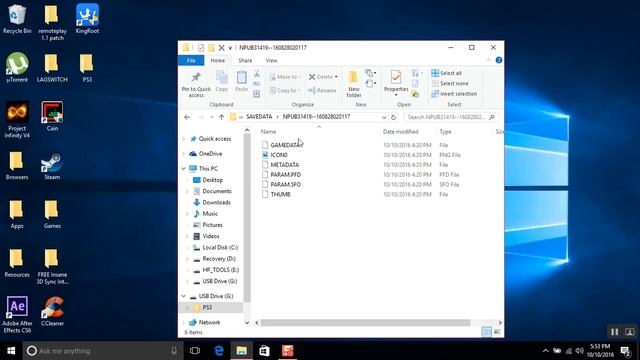Launch the Steam desktop shortcut
Image resolution: width=640 pixels, height=360 pixels.
(52, 165)
